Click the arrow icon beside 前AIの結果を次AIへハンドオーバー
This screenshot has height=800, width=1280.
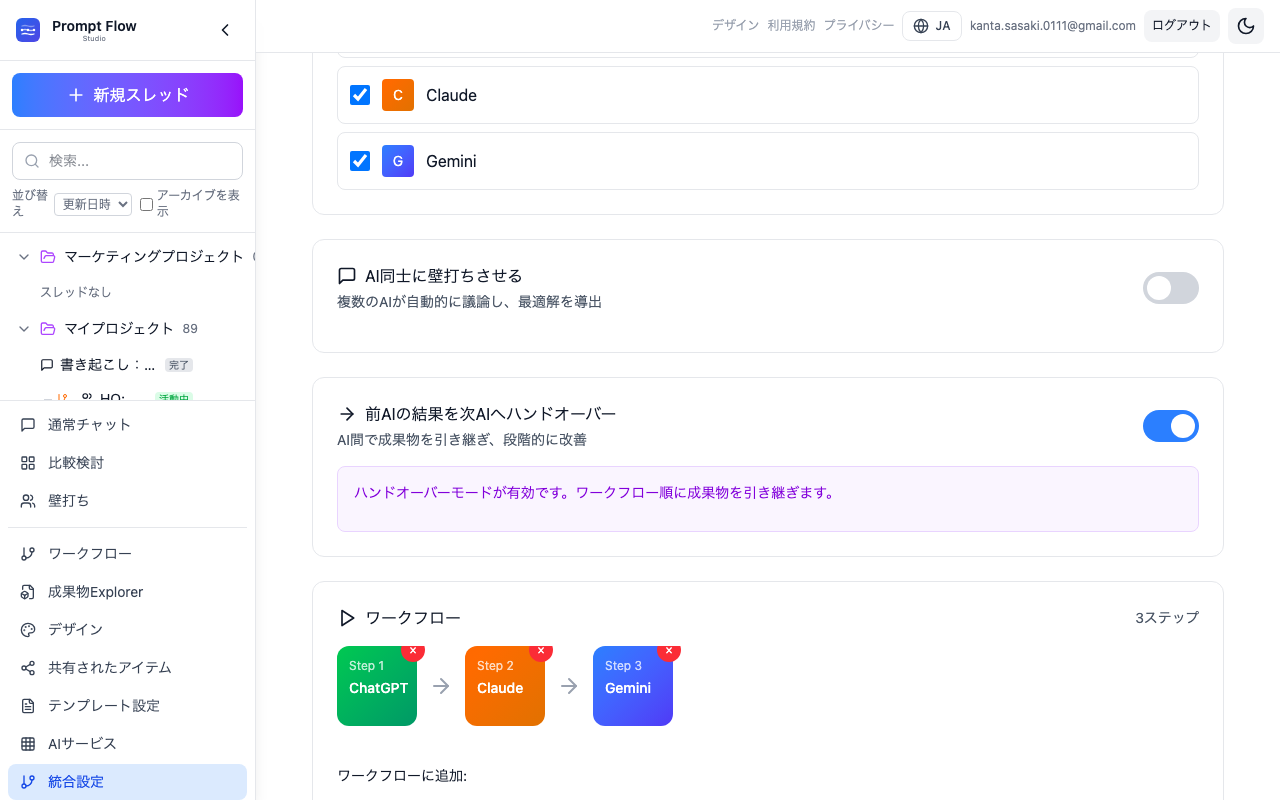tap(347, 414)
